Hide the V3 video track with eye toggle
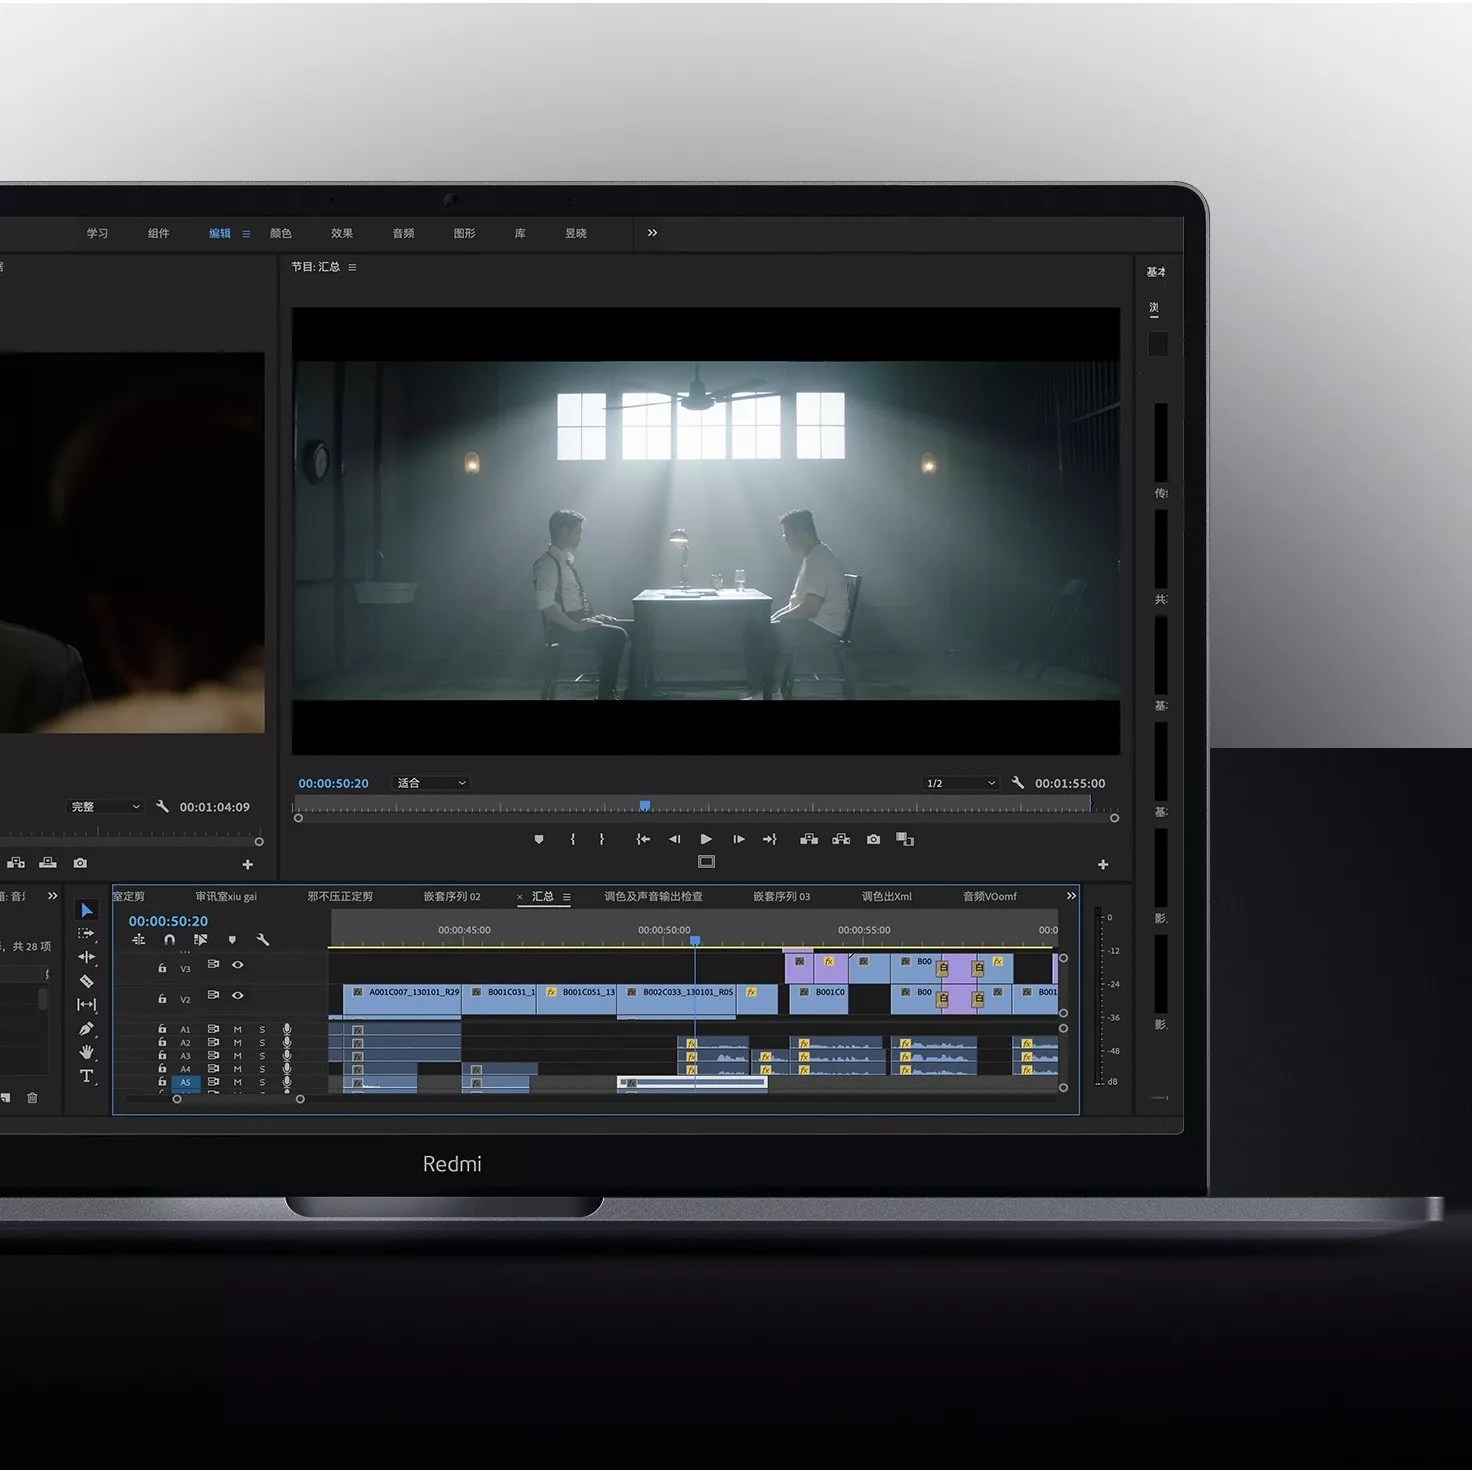 click(239, 964)
